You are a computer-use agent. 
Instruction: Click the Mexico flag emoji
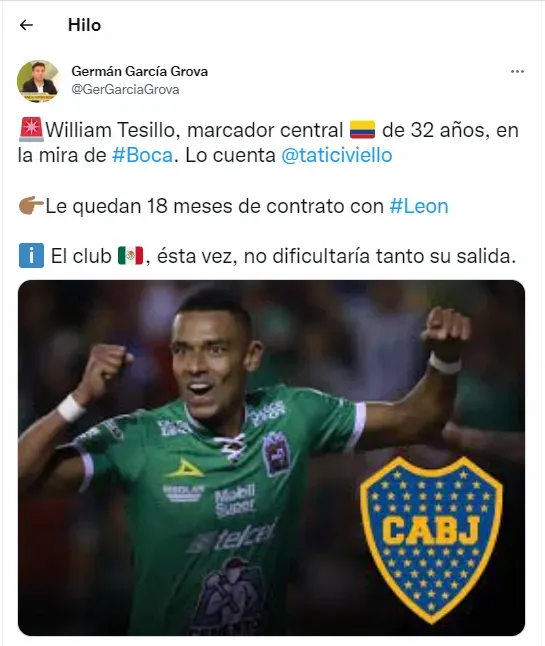[x=131, y=256]
